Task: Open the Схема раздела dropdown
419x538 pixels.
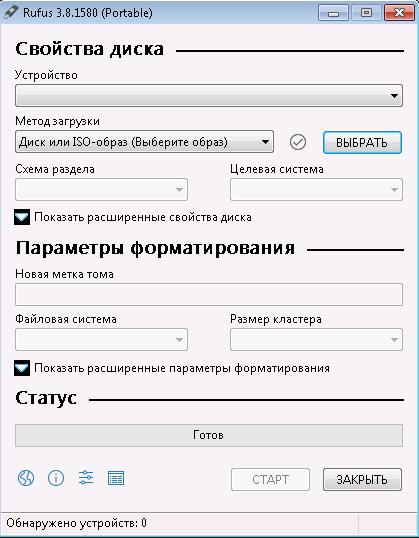Action: click(101, 189)
